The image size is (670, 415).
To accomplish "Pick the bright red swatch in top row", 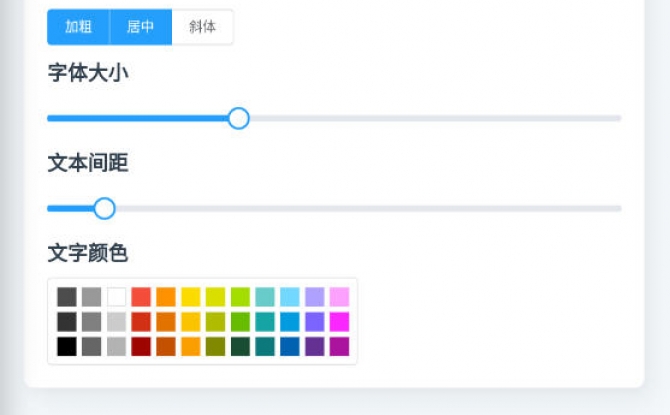I will coord(141,297).
